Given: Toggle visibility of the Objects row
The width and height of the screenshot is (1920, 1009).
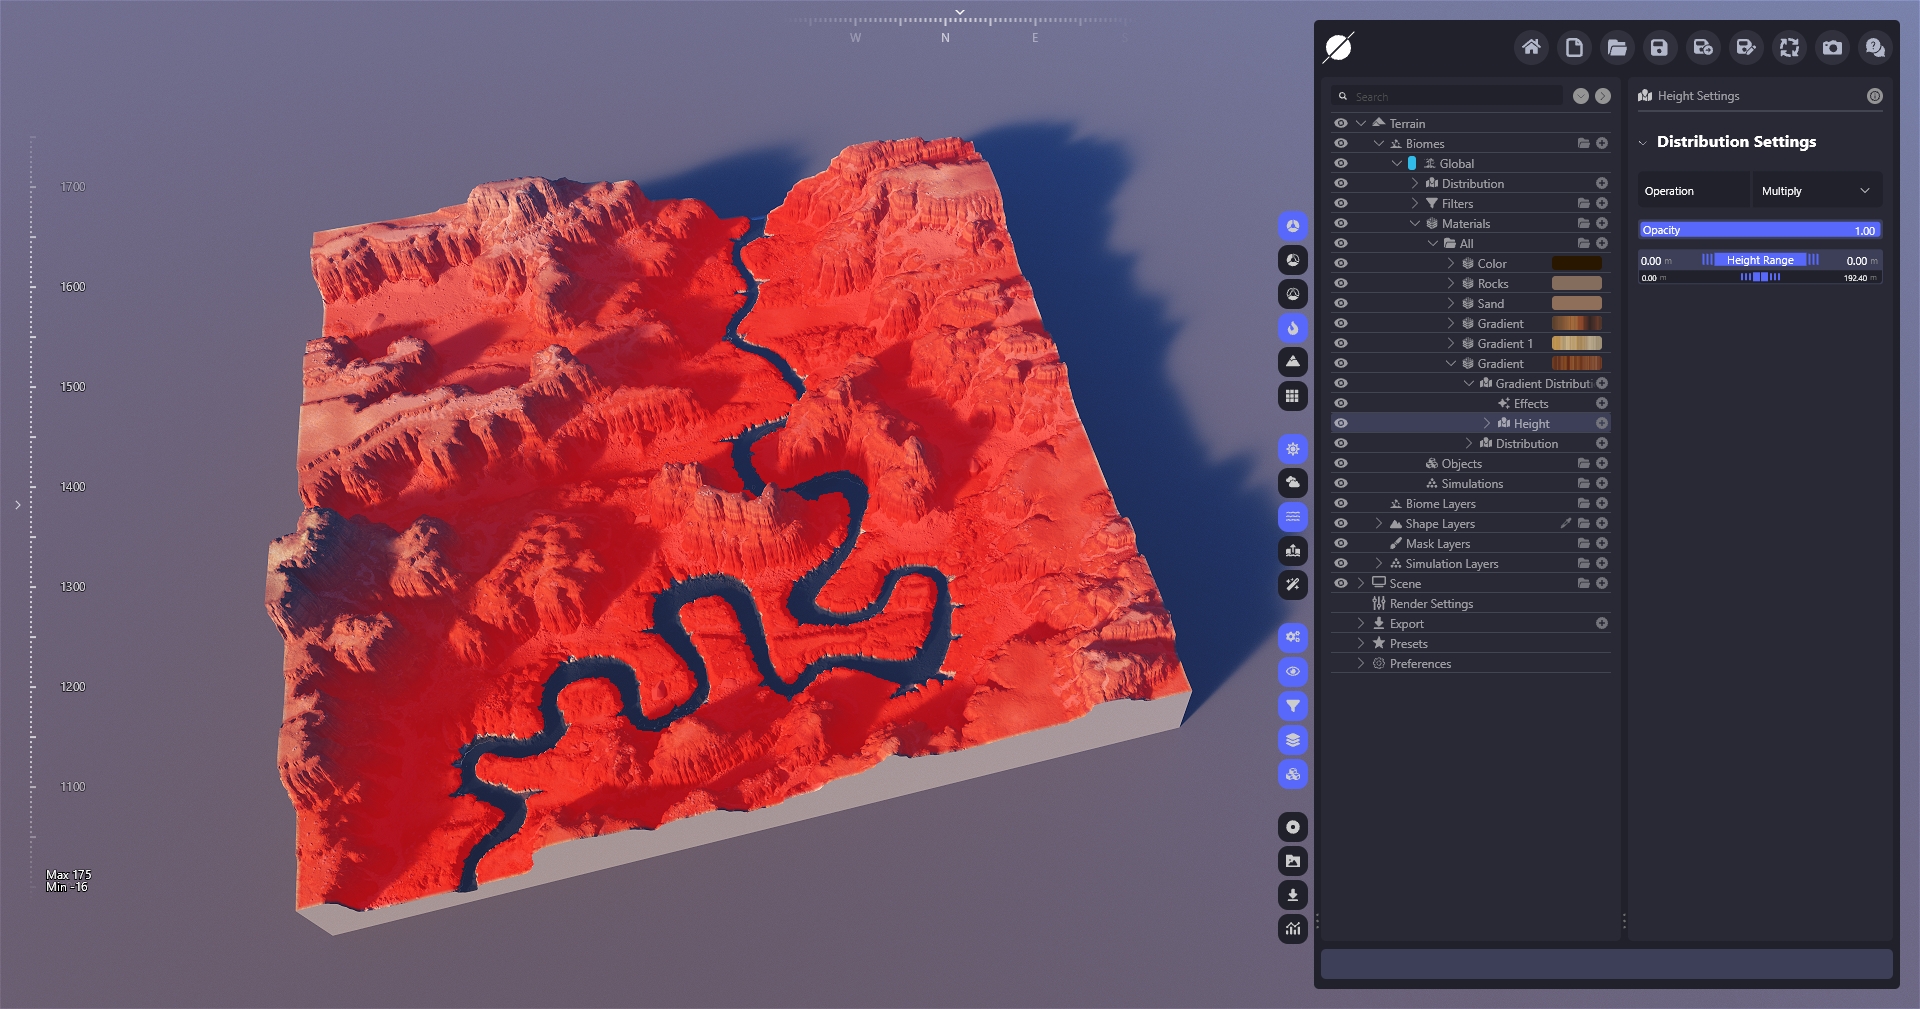Looking at the screenshot, I should pyautogui.click(x=1341, y=463).
